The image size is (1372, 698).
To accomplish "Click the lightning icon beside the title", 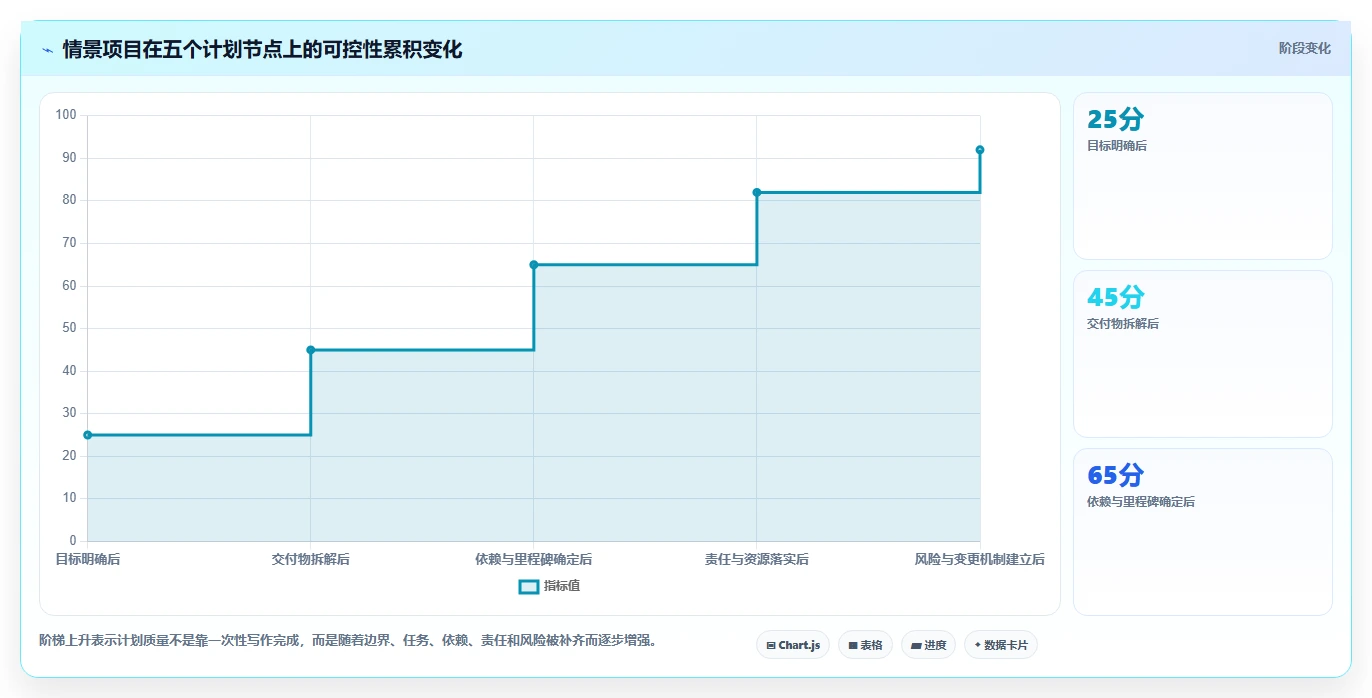I will 47,50.
